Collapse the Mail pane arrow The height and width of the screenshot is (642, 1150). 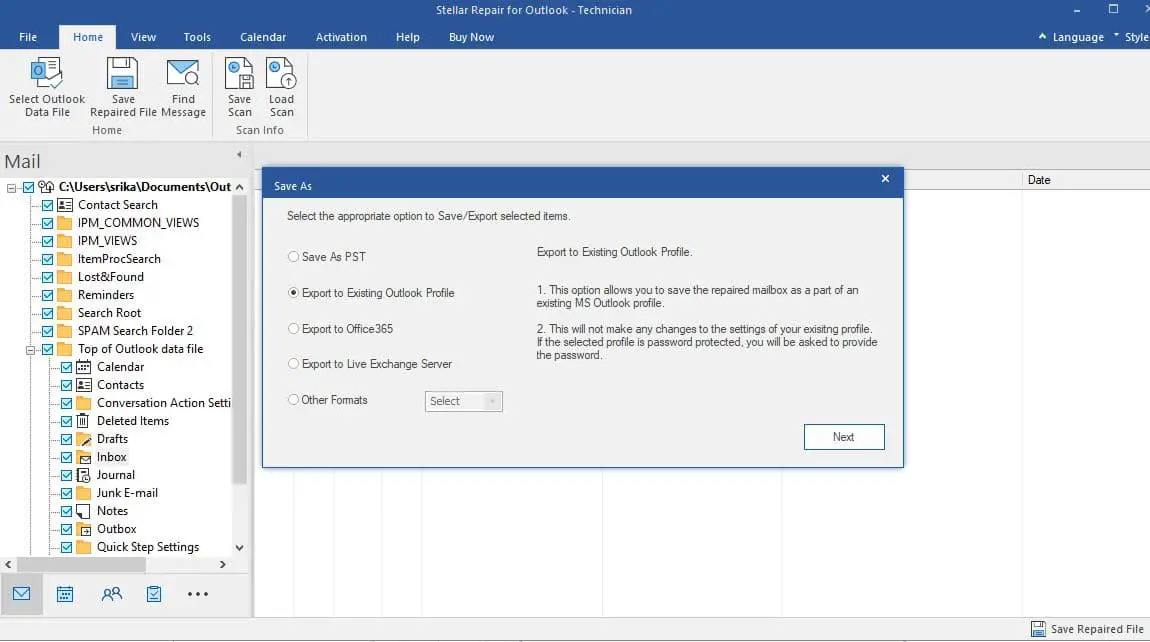click(x=239, y=154)
